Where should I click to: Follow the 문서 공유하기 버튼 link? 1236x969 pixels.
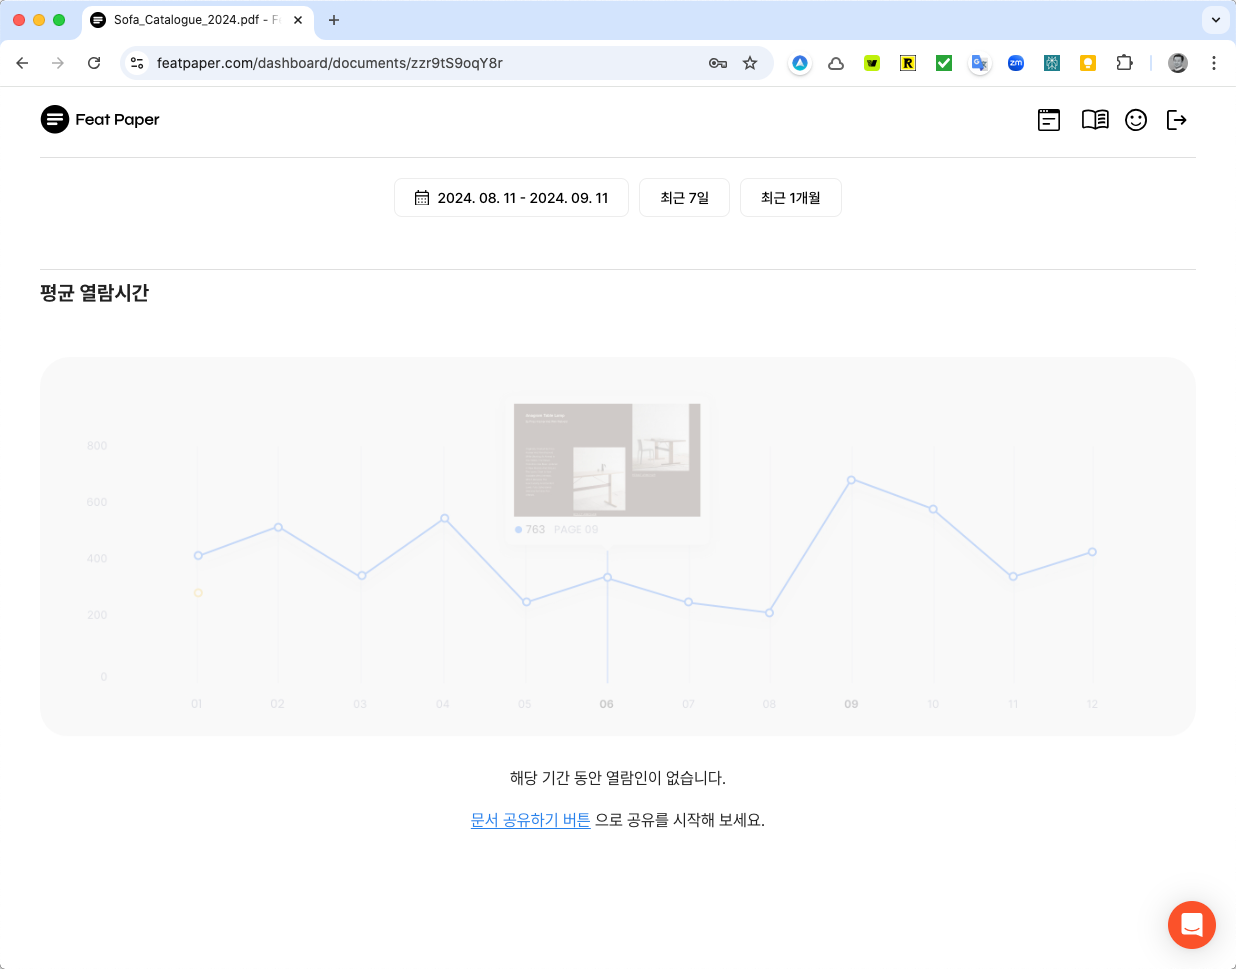tap(531, 820)
